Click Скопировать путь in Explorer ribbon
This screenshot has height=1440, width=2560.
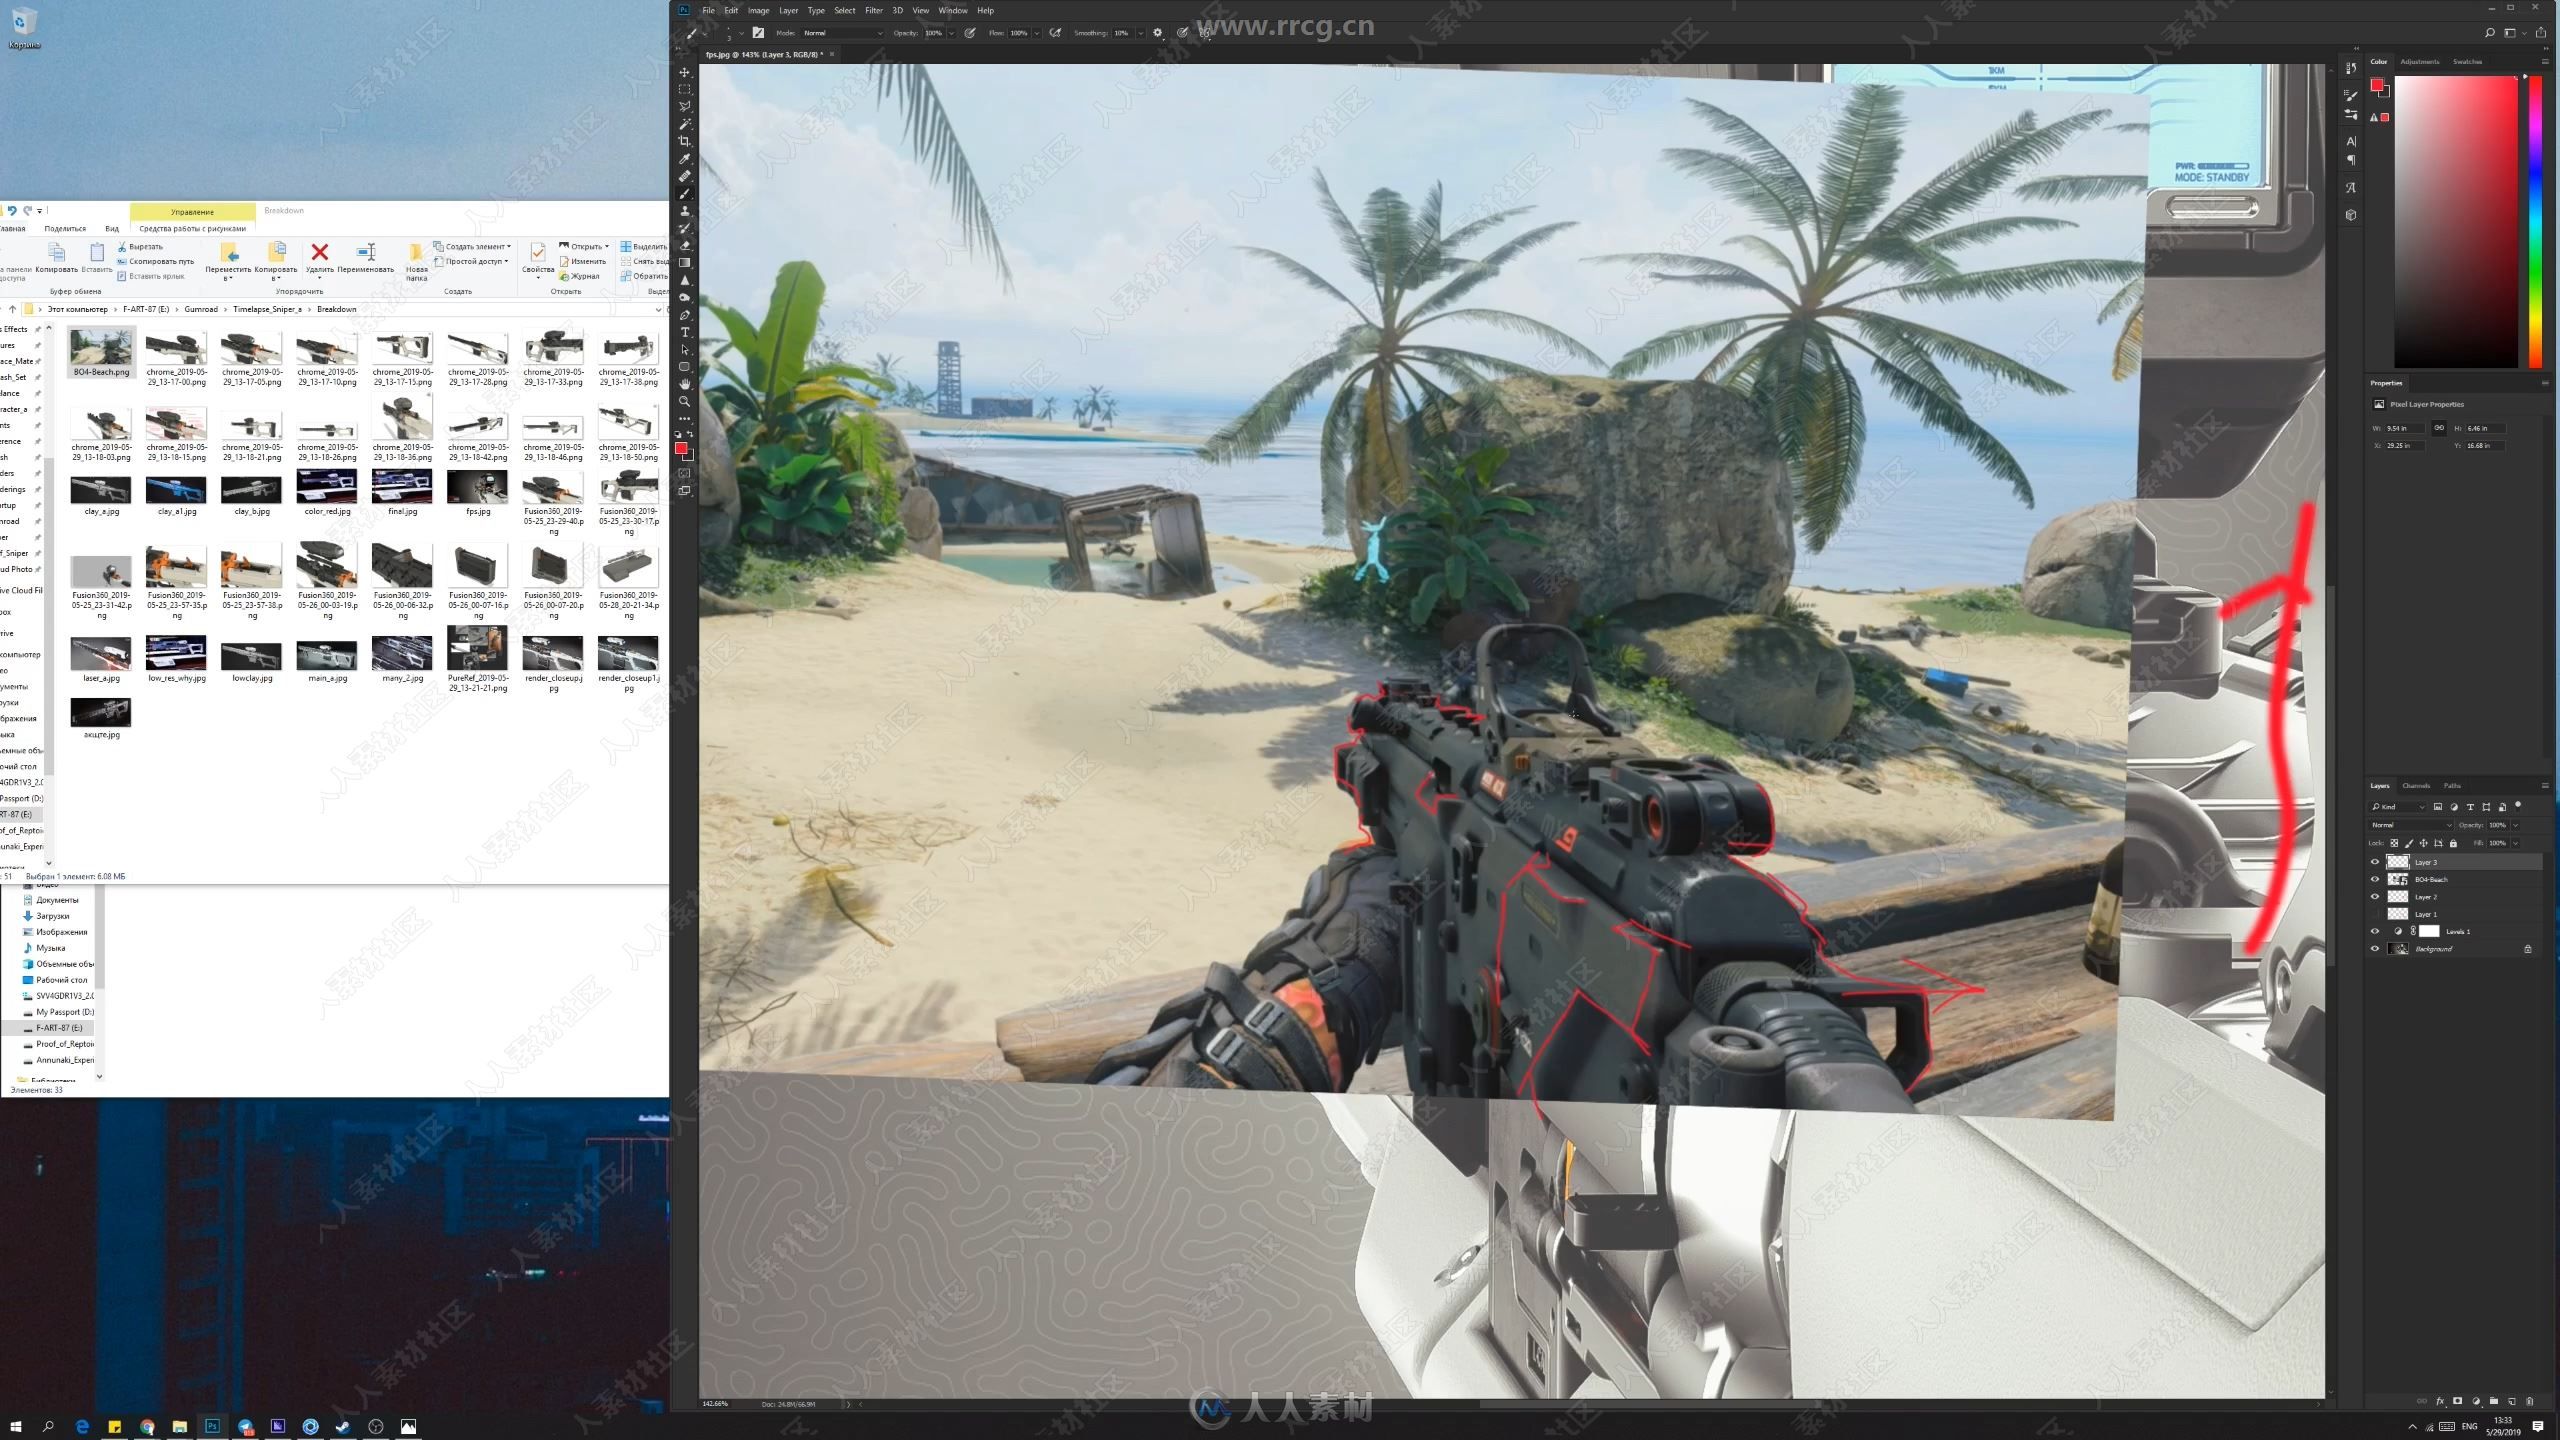coord(155,261)
